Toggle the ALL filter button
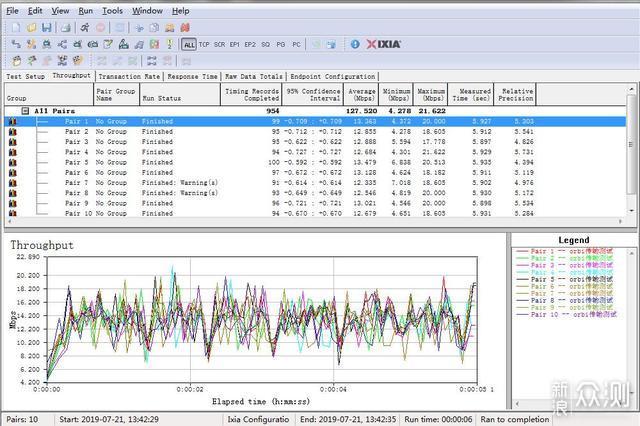Image resolution: width=640 pixels, height=426 pixels. tap(189, 44)
